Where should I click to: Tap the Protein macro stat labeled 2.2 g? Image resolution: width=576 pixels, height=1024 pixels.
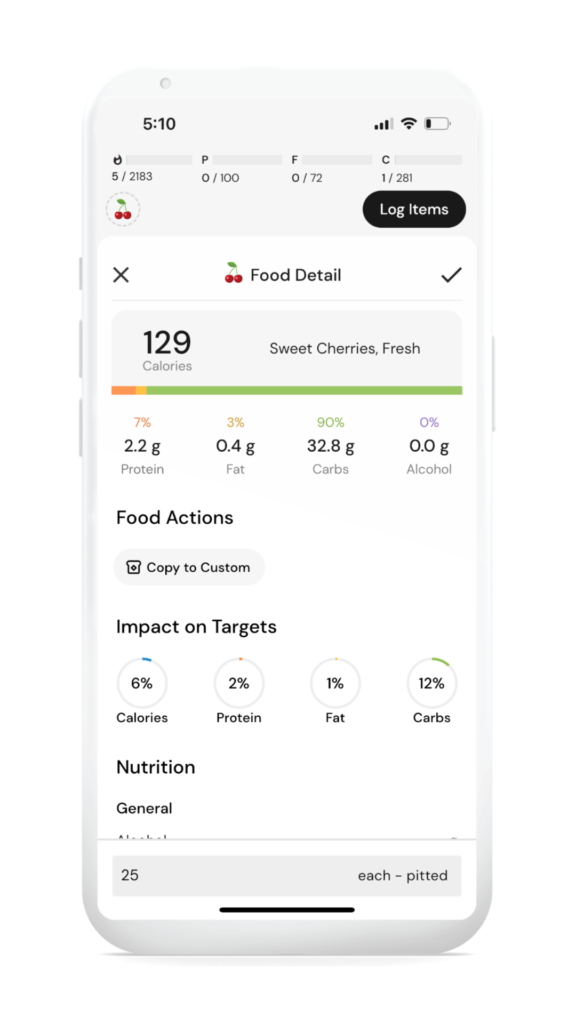(x=142, y=445)
